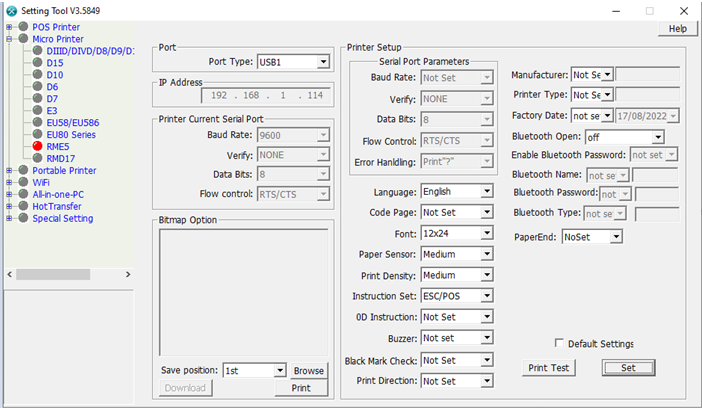Screen dimensions: 702x408
Task: Click the D15 printer node icon
Action: [x=37, y=63]
